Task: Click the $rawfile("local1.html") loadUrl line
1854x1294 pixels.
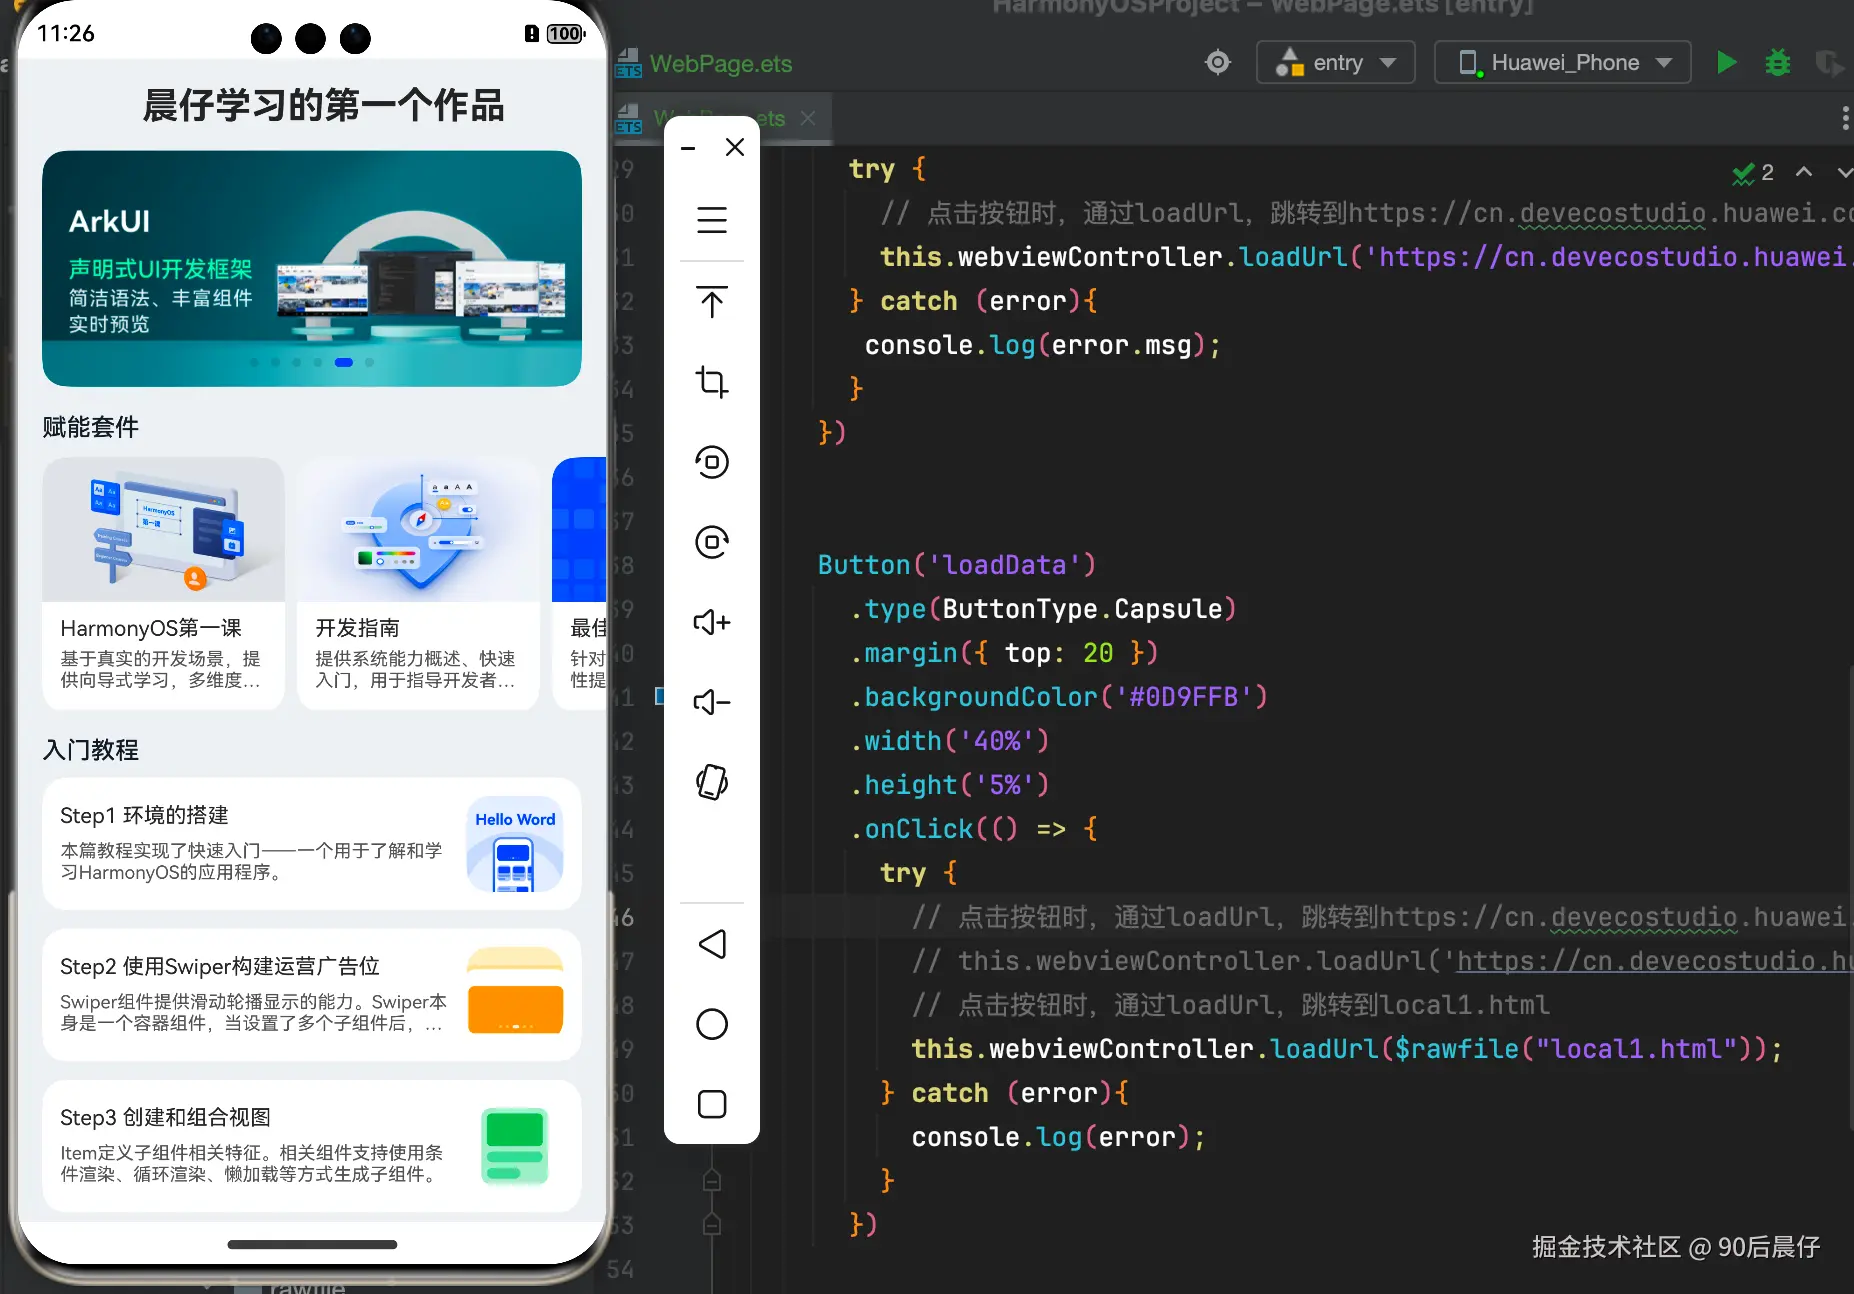Action: 1347,1049
